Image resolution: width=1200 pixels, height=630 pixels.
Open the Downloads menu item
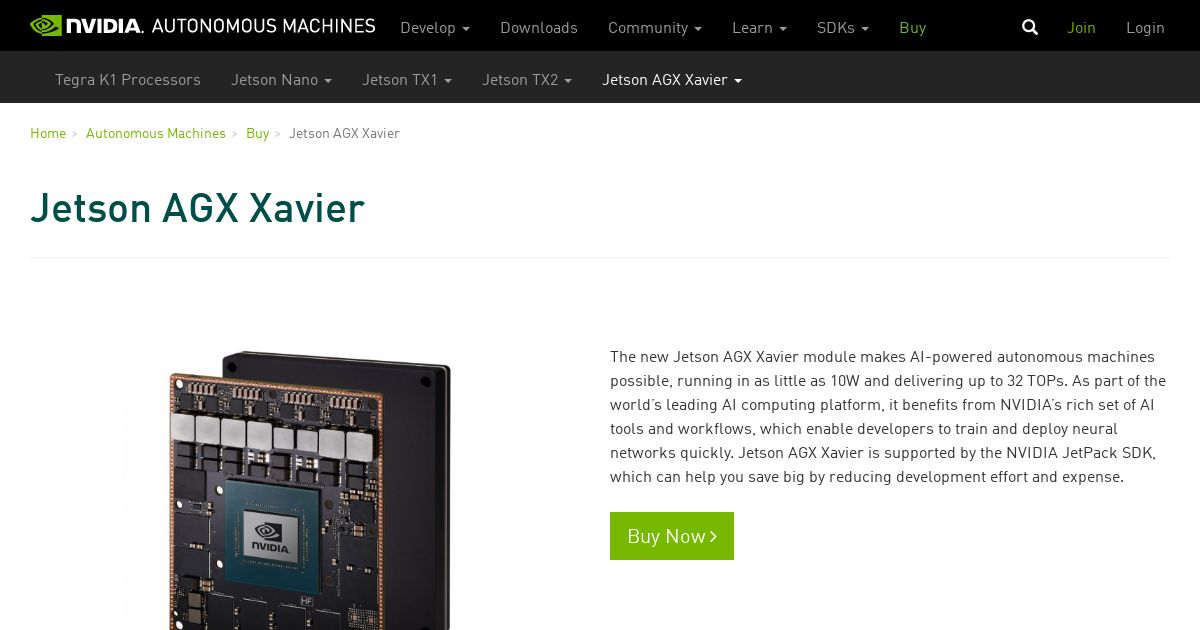tap(539, 27)
